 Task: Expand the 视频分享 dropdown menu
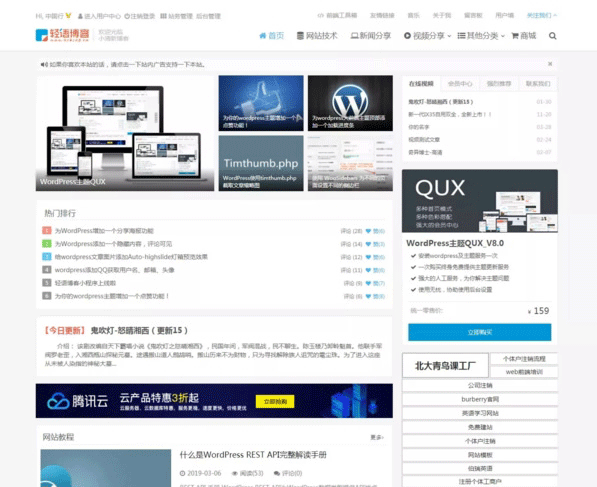pos(428,36)
